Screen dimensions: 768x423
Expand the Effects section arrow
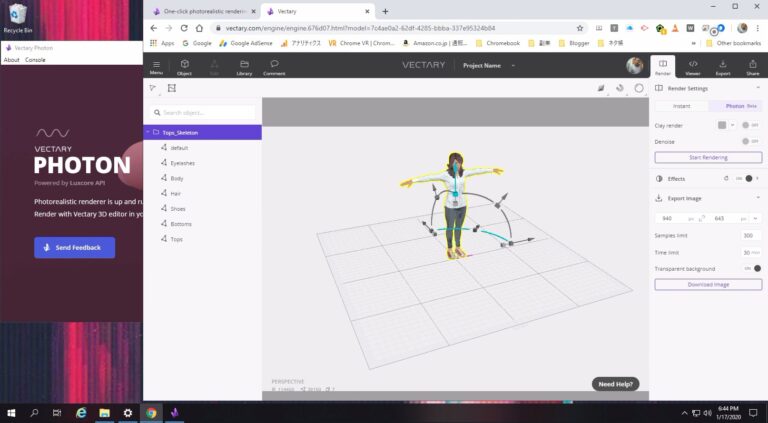(758, 179)
